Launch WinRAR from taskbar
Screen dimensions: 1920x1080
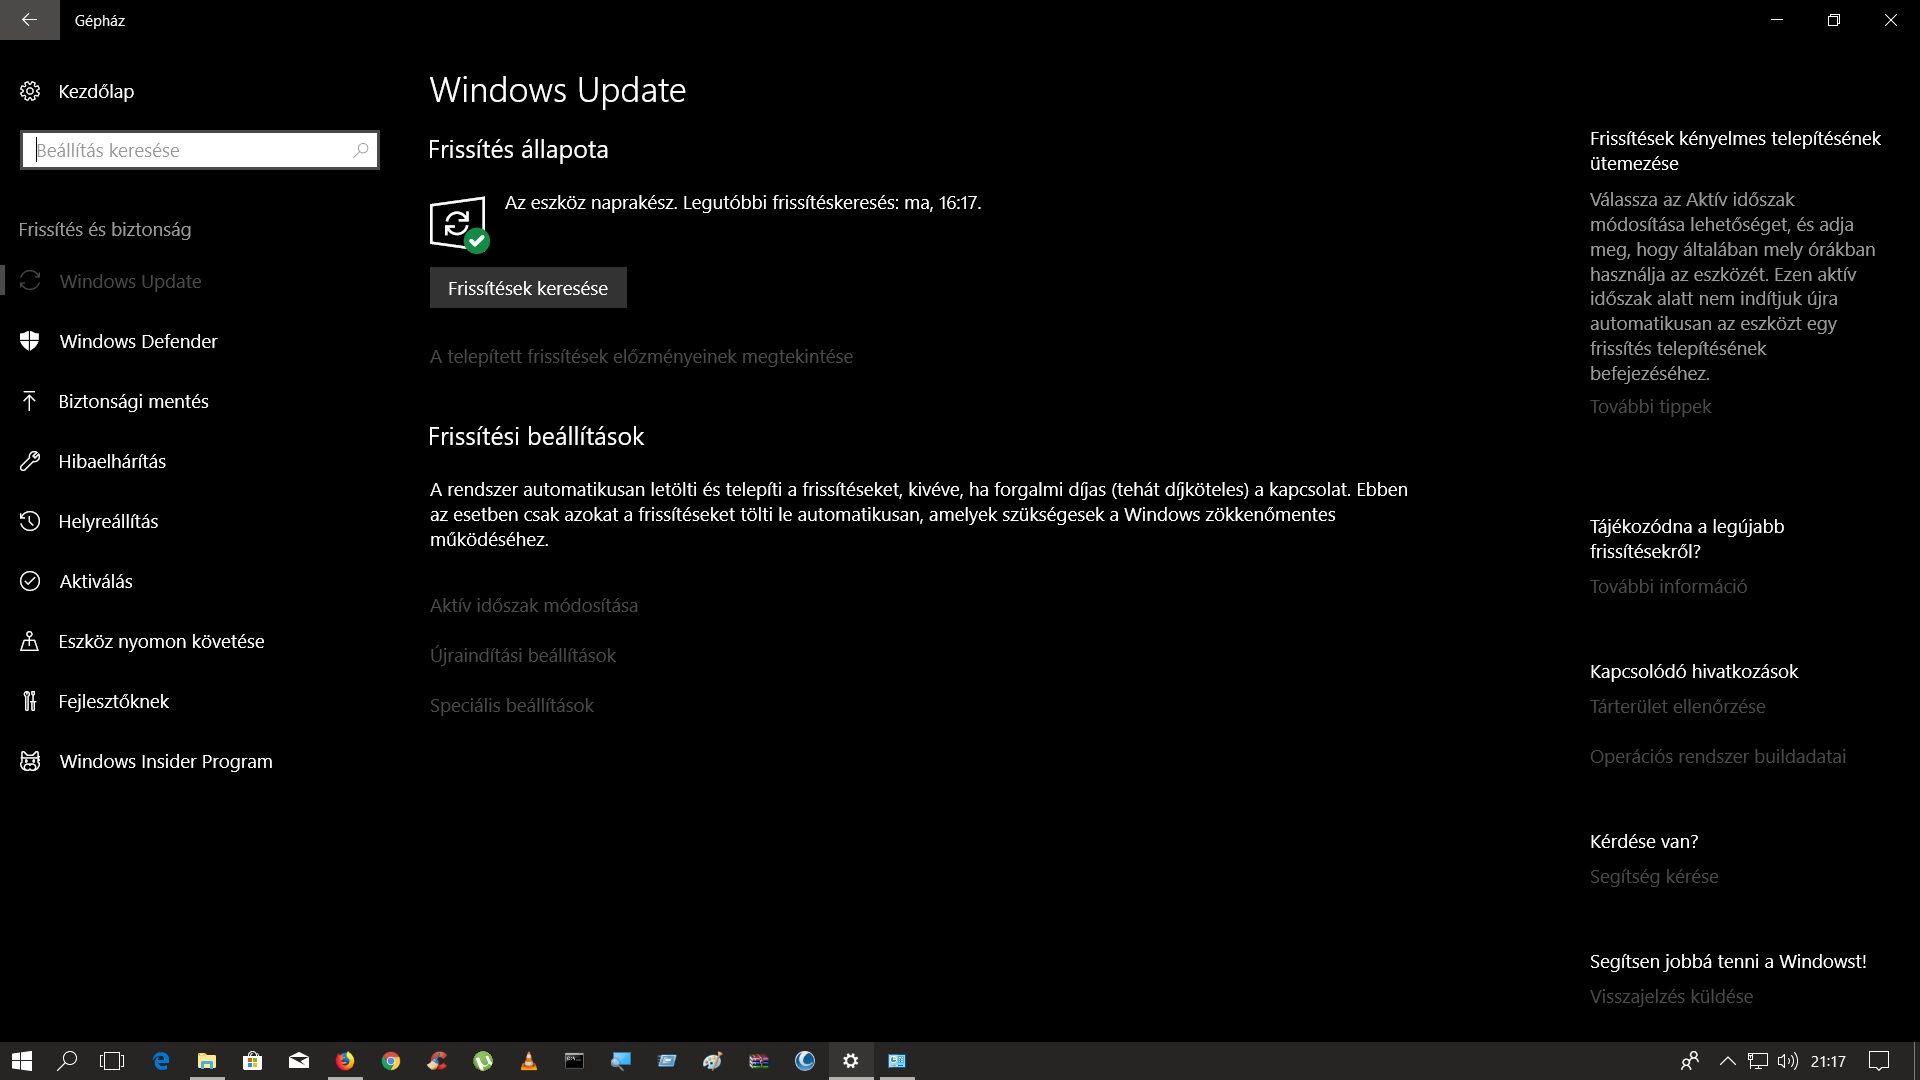[x=759, y=1061]
